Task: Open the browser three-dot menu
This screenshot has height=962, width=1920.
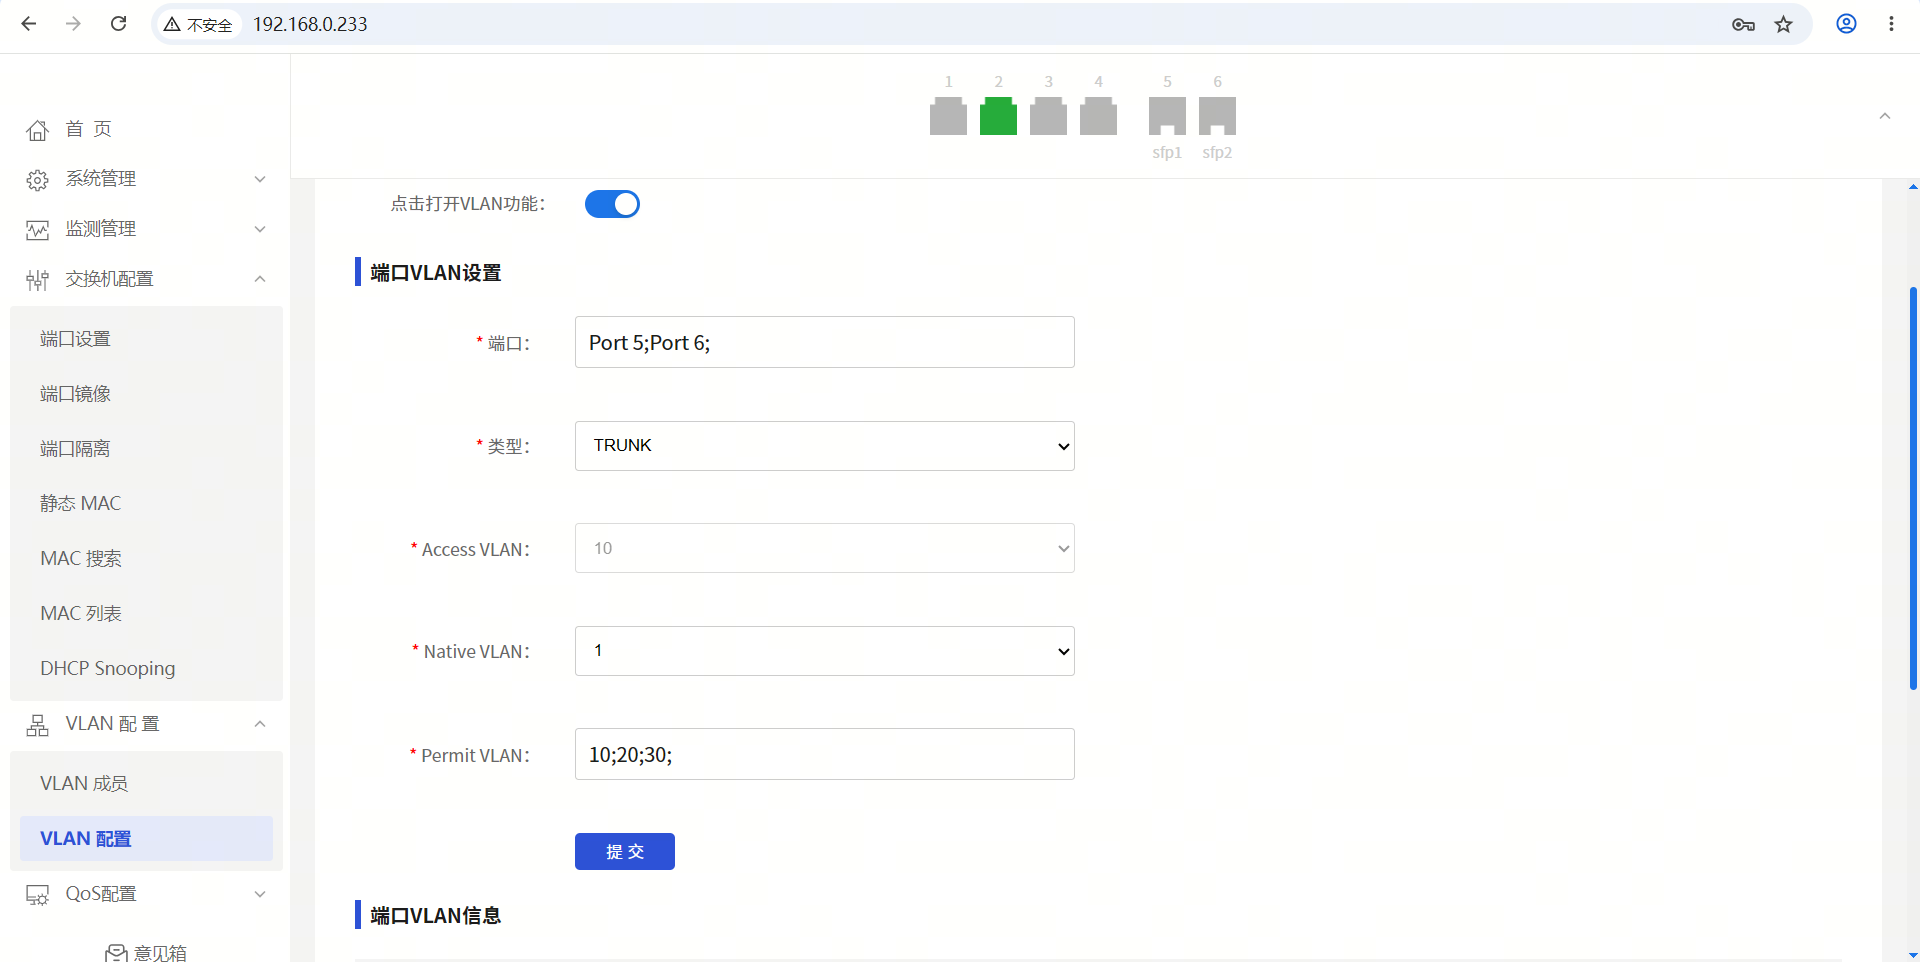Action: (1891, 24)
